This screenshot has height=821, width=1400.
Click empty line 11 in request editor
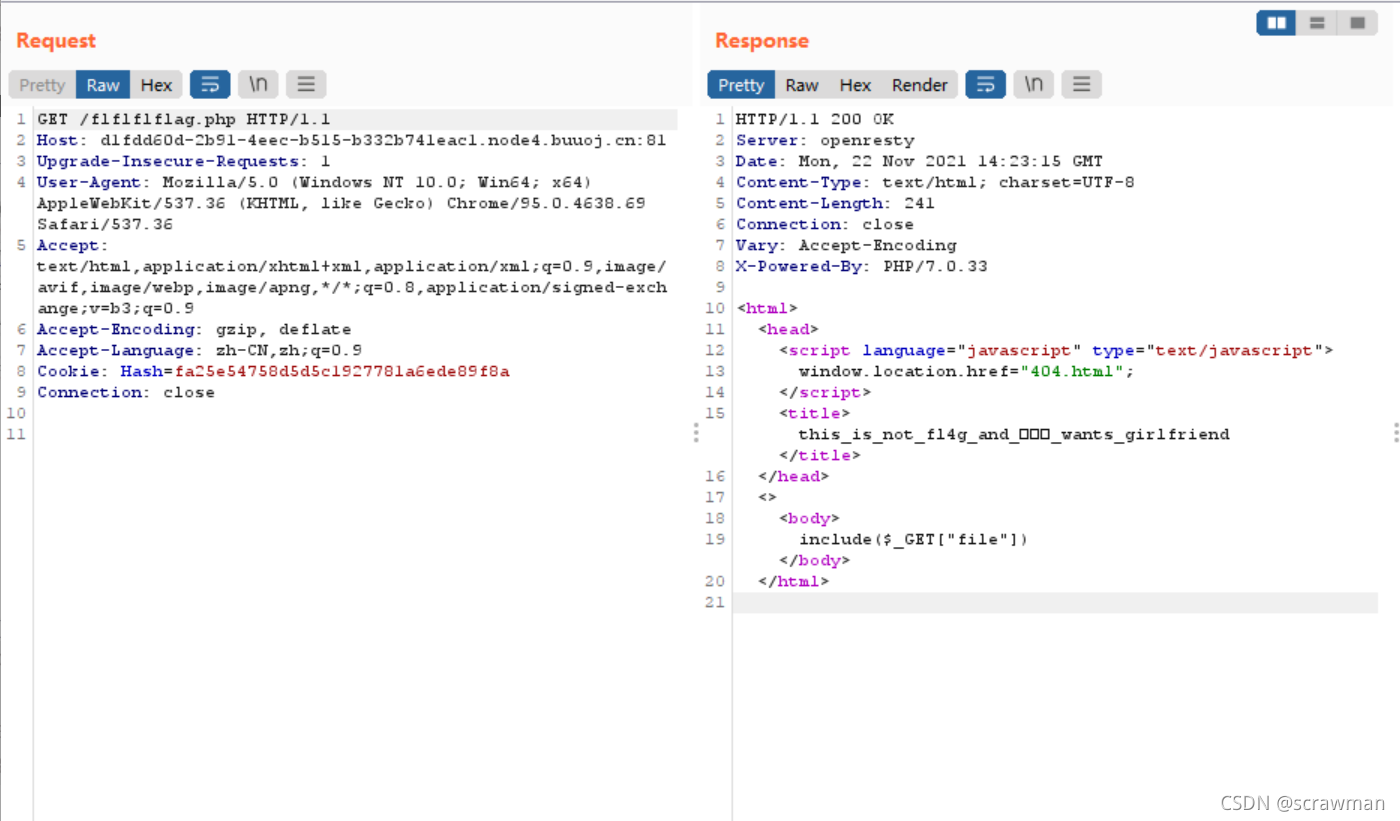click(355, 434)
